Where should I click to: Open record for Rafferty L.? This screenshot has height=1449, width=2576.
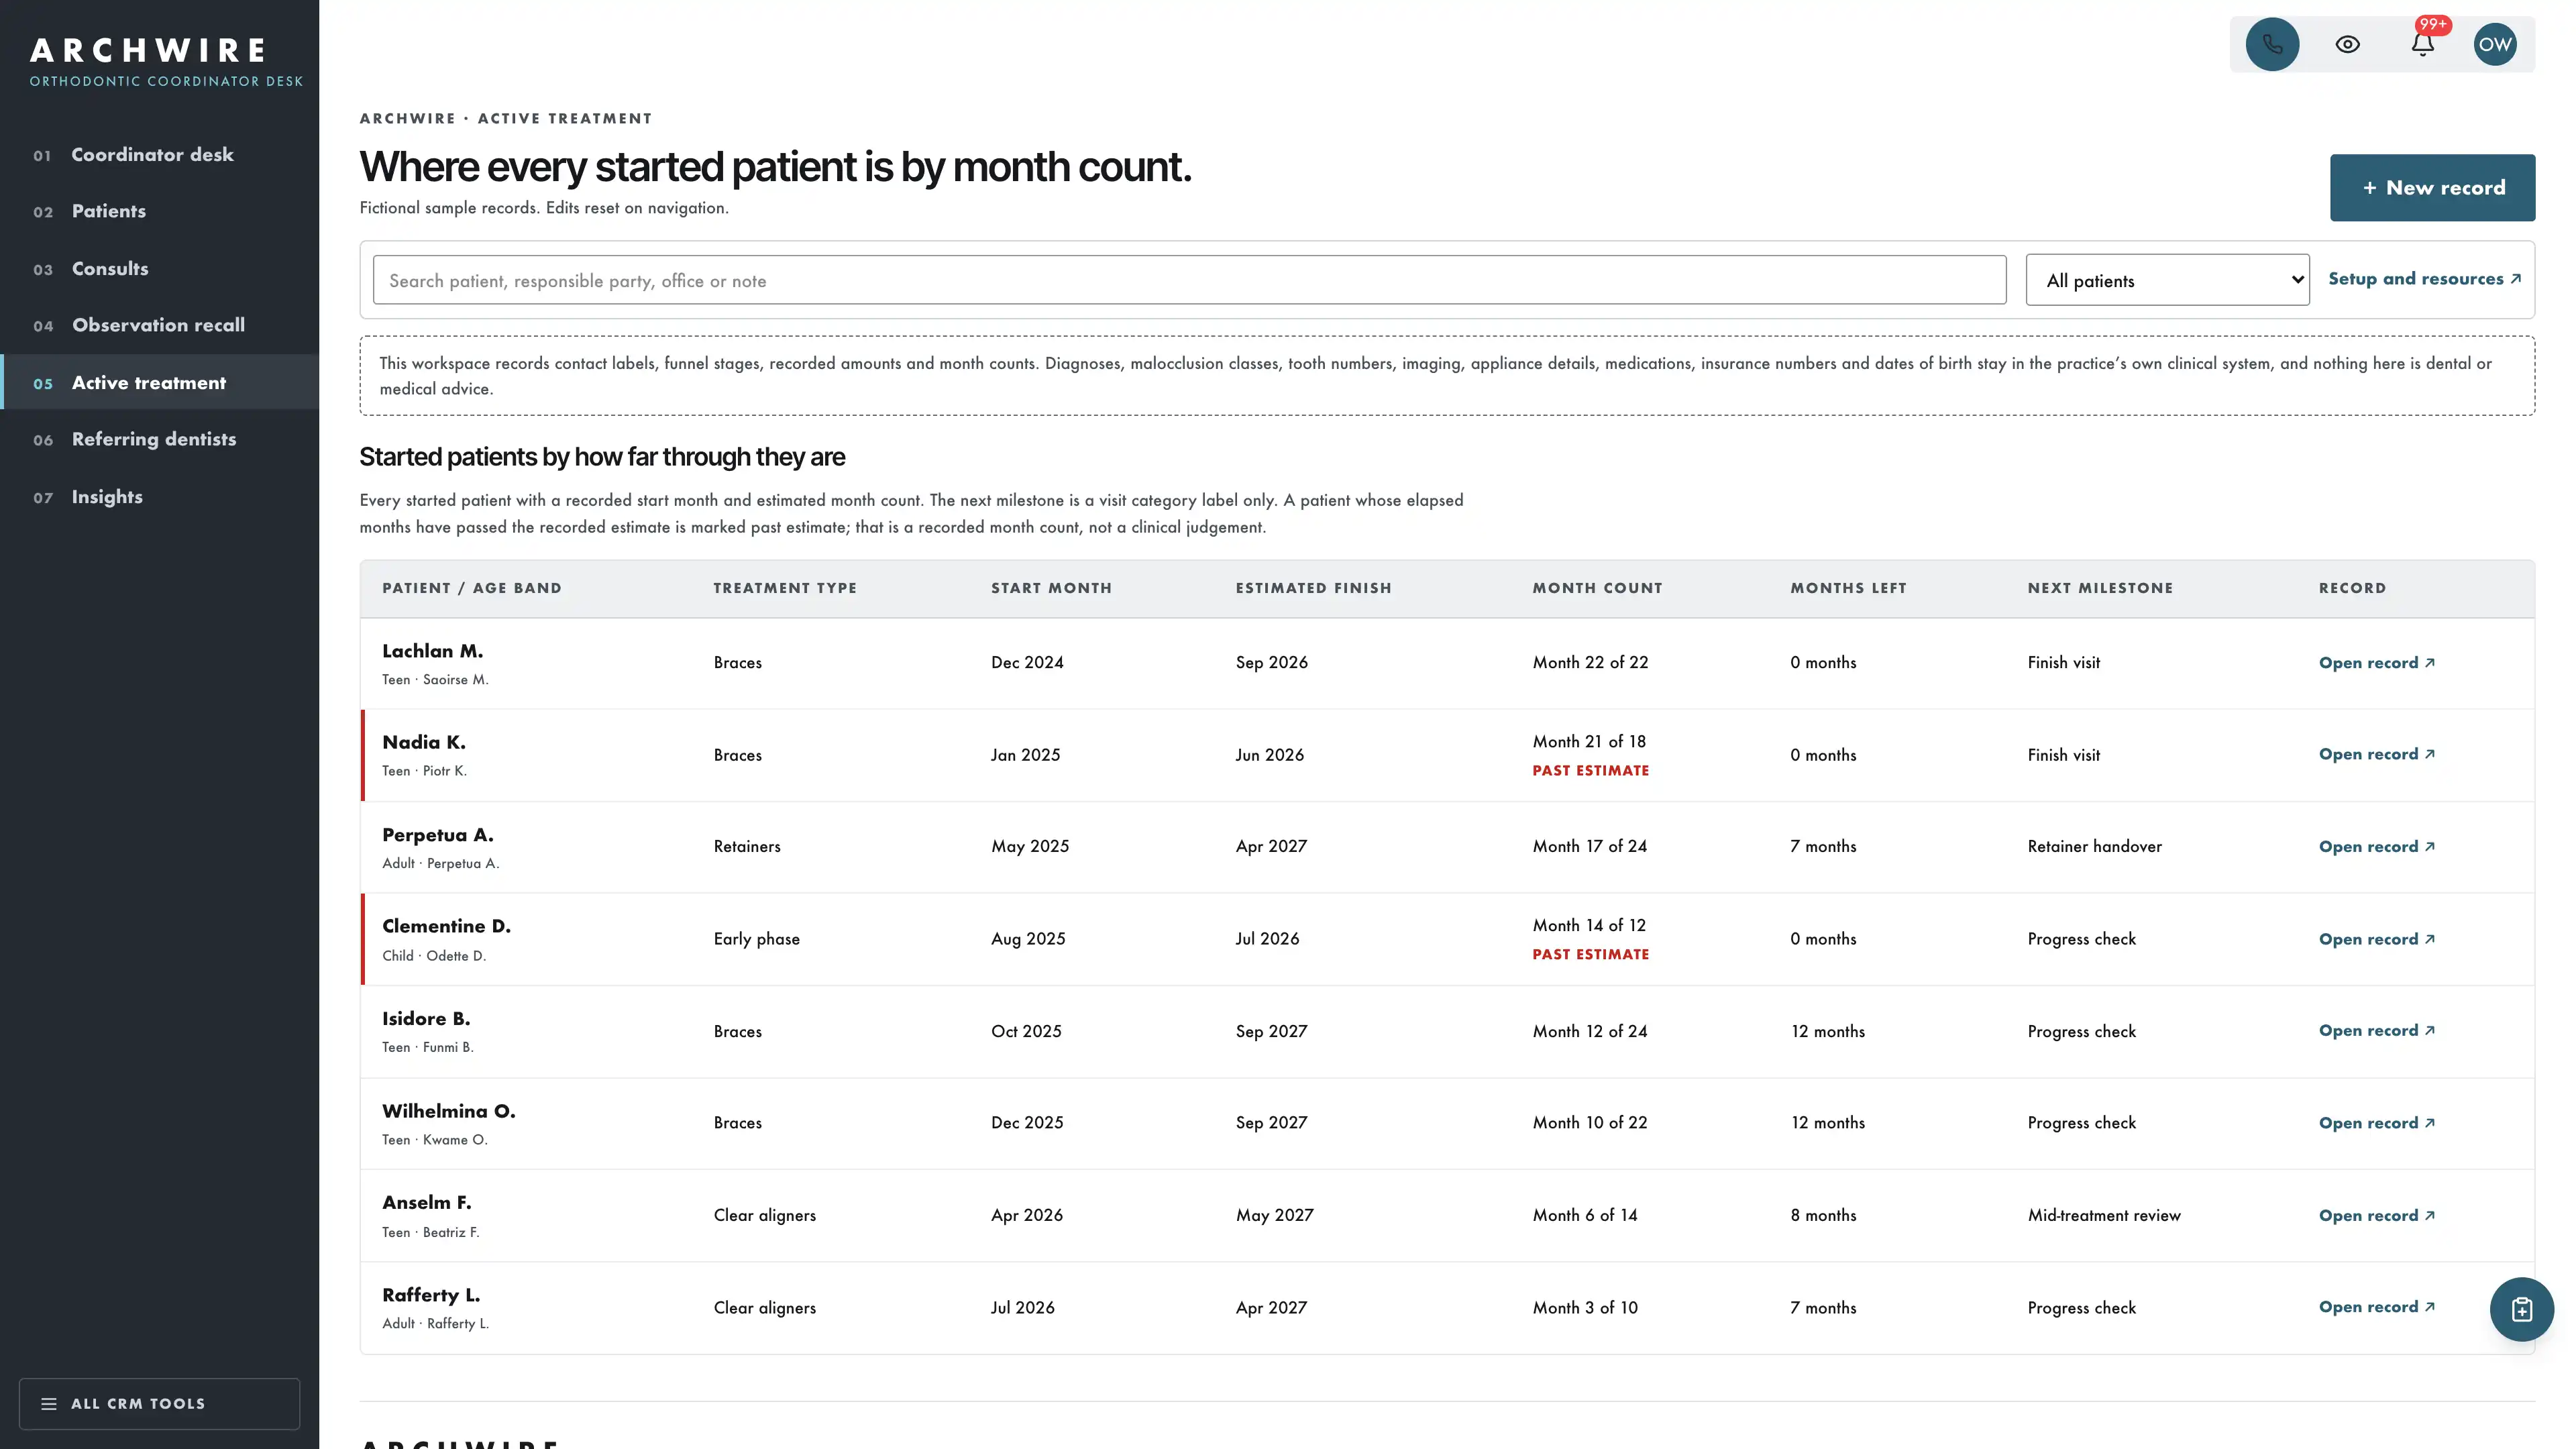click(x=2376, y=1307)
